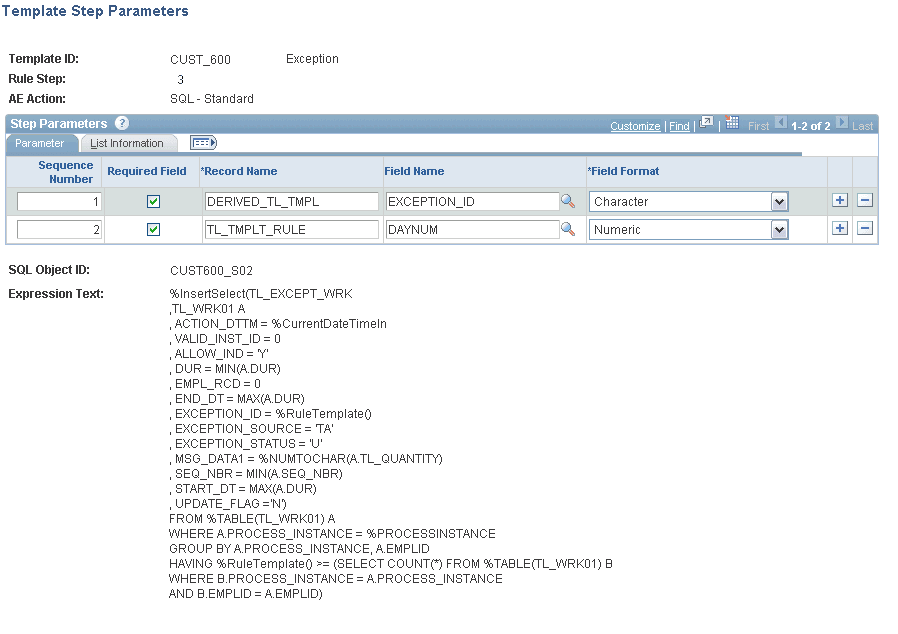Select the CUST_600 template ID text
The width and height of the screenshot is (898, 634).
pyautogui.click(x=200, y=60)
